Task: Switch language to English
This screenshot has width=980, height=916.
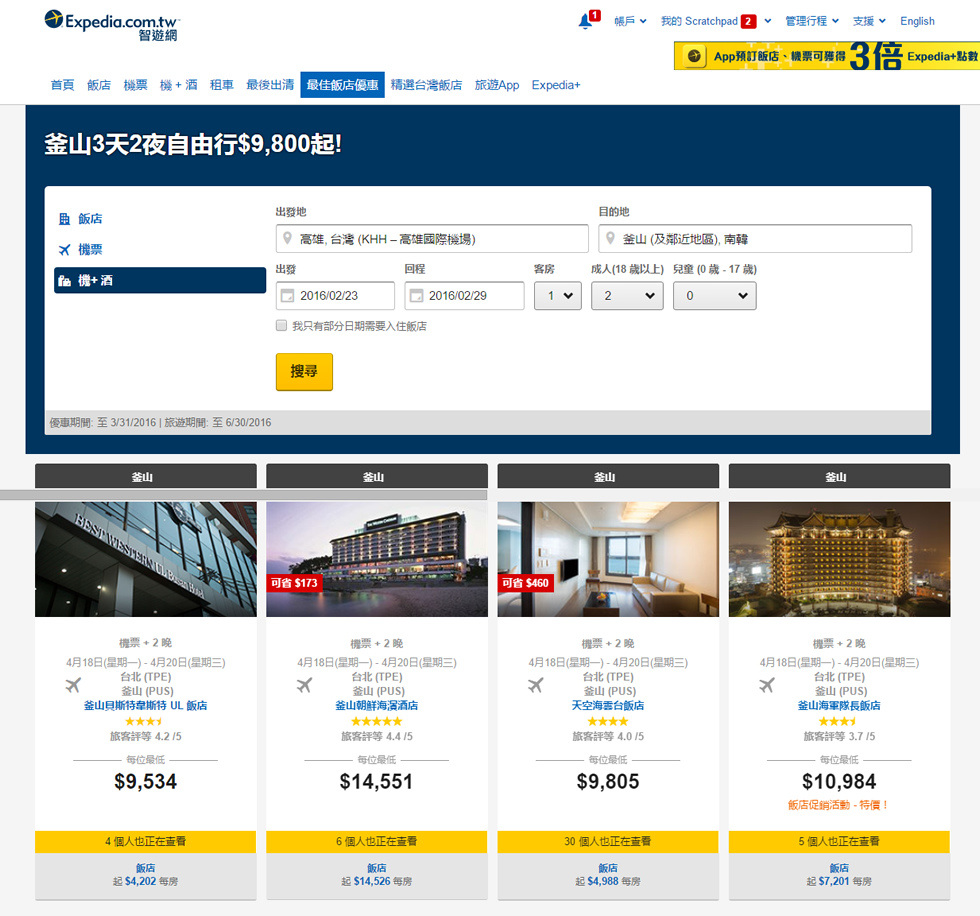Action: pos(918,21)
